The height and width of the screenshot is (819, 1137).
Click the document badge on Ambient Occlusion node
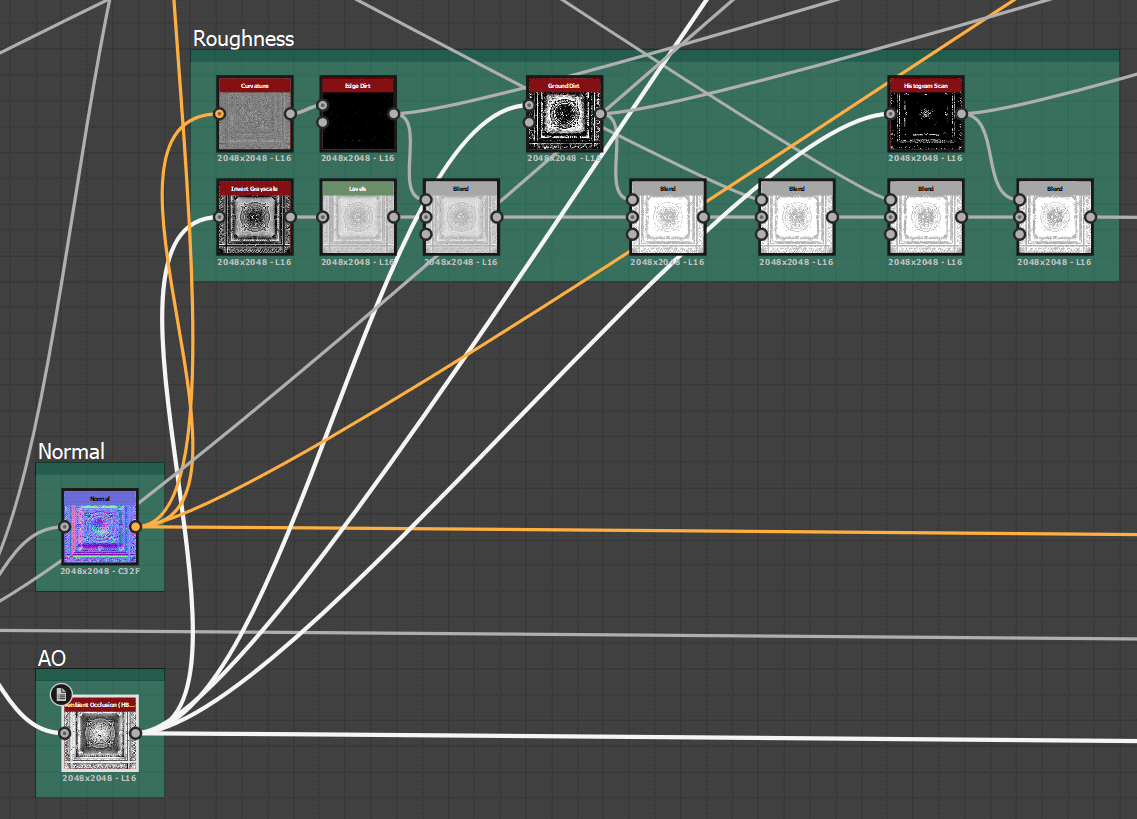(x=62, y=694)
